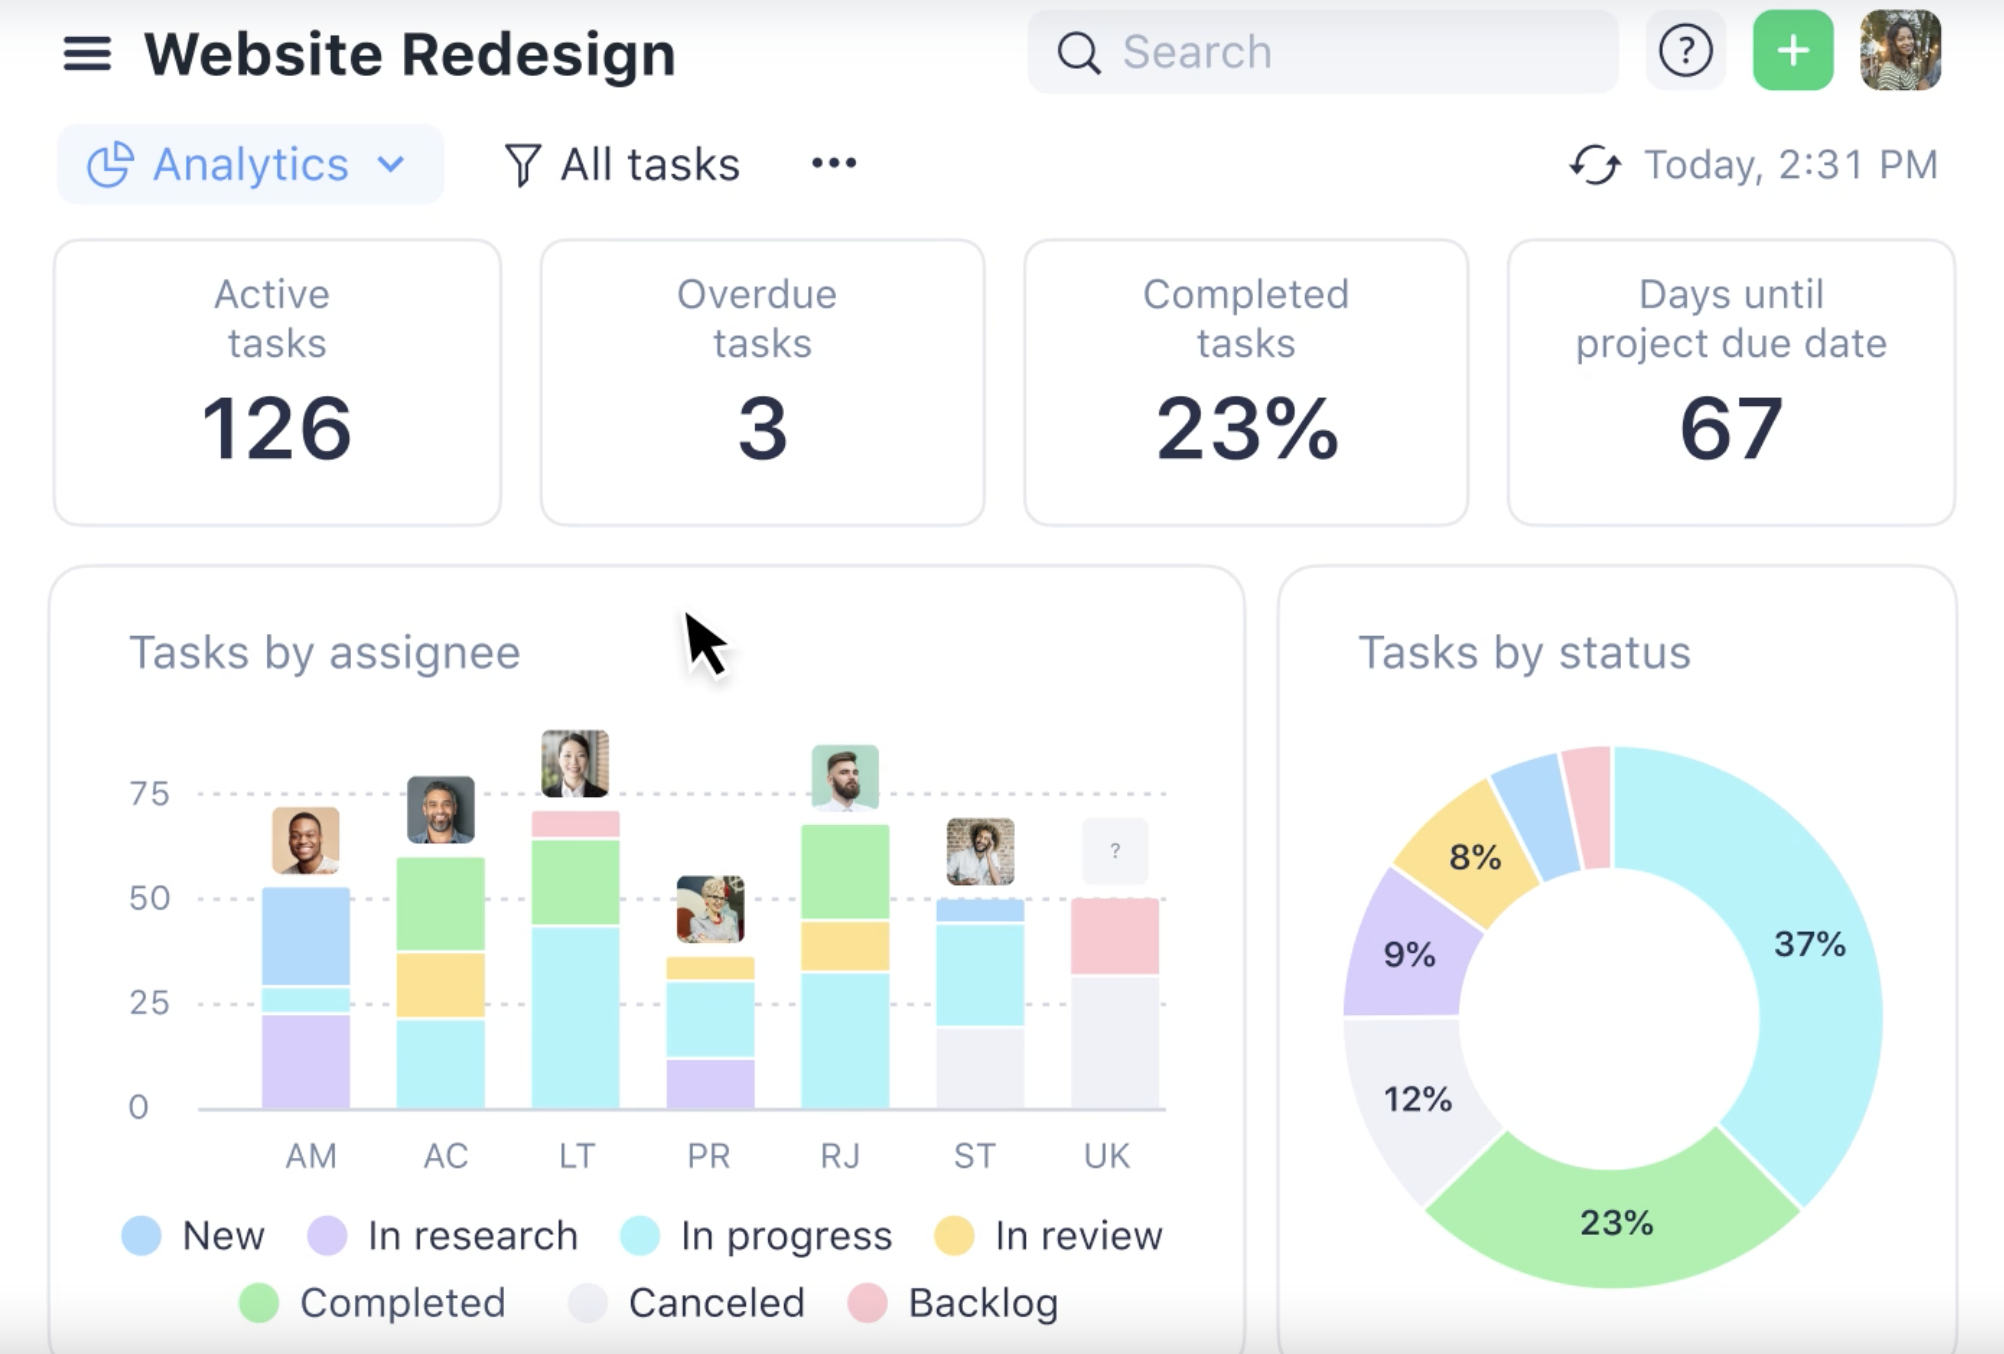The width and height of the screenshot is (2004, 1354).
Task: Click the chevron next to Analytics
Action: pyautogui.click(x=392, y=164)
